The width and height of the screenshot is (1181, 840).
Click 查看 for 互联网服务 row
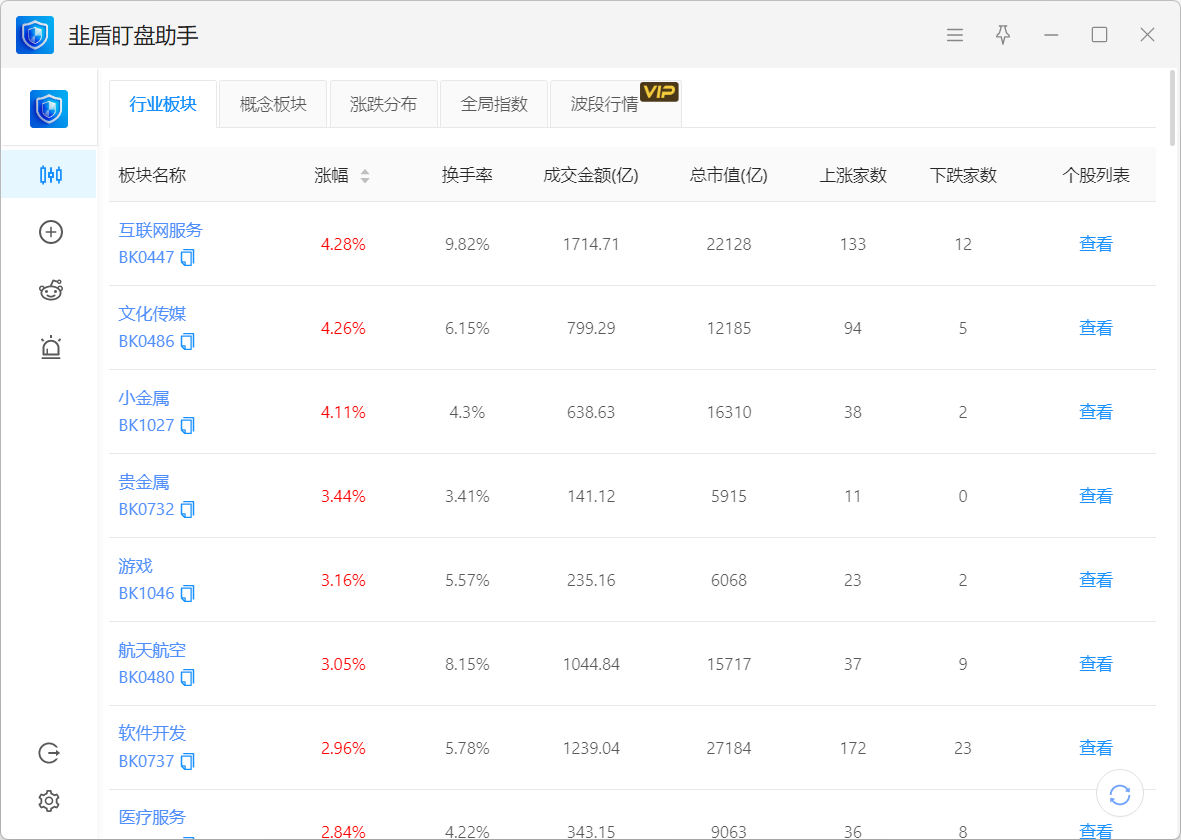pyautogui.click(x=1095, y=244)
